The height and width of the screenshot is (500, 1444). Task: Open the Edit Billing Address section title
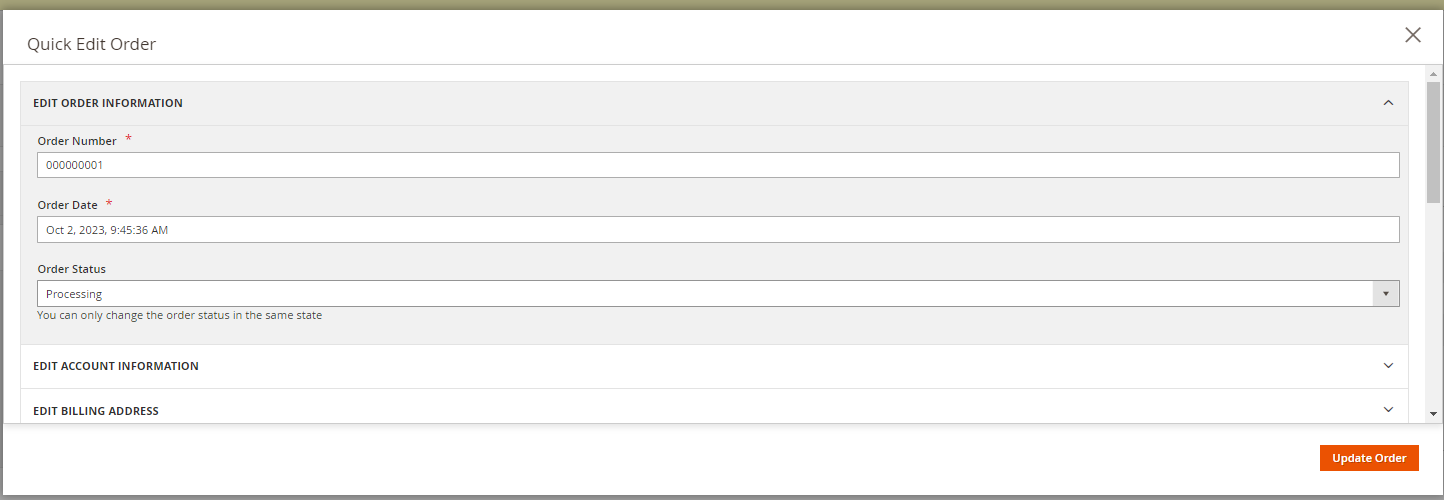(96, 411)
